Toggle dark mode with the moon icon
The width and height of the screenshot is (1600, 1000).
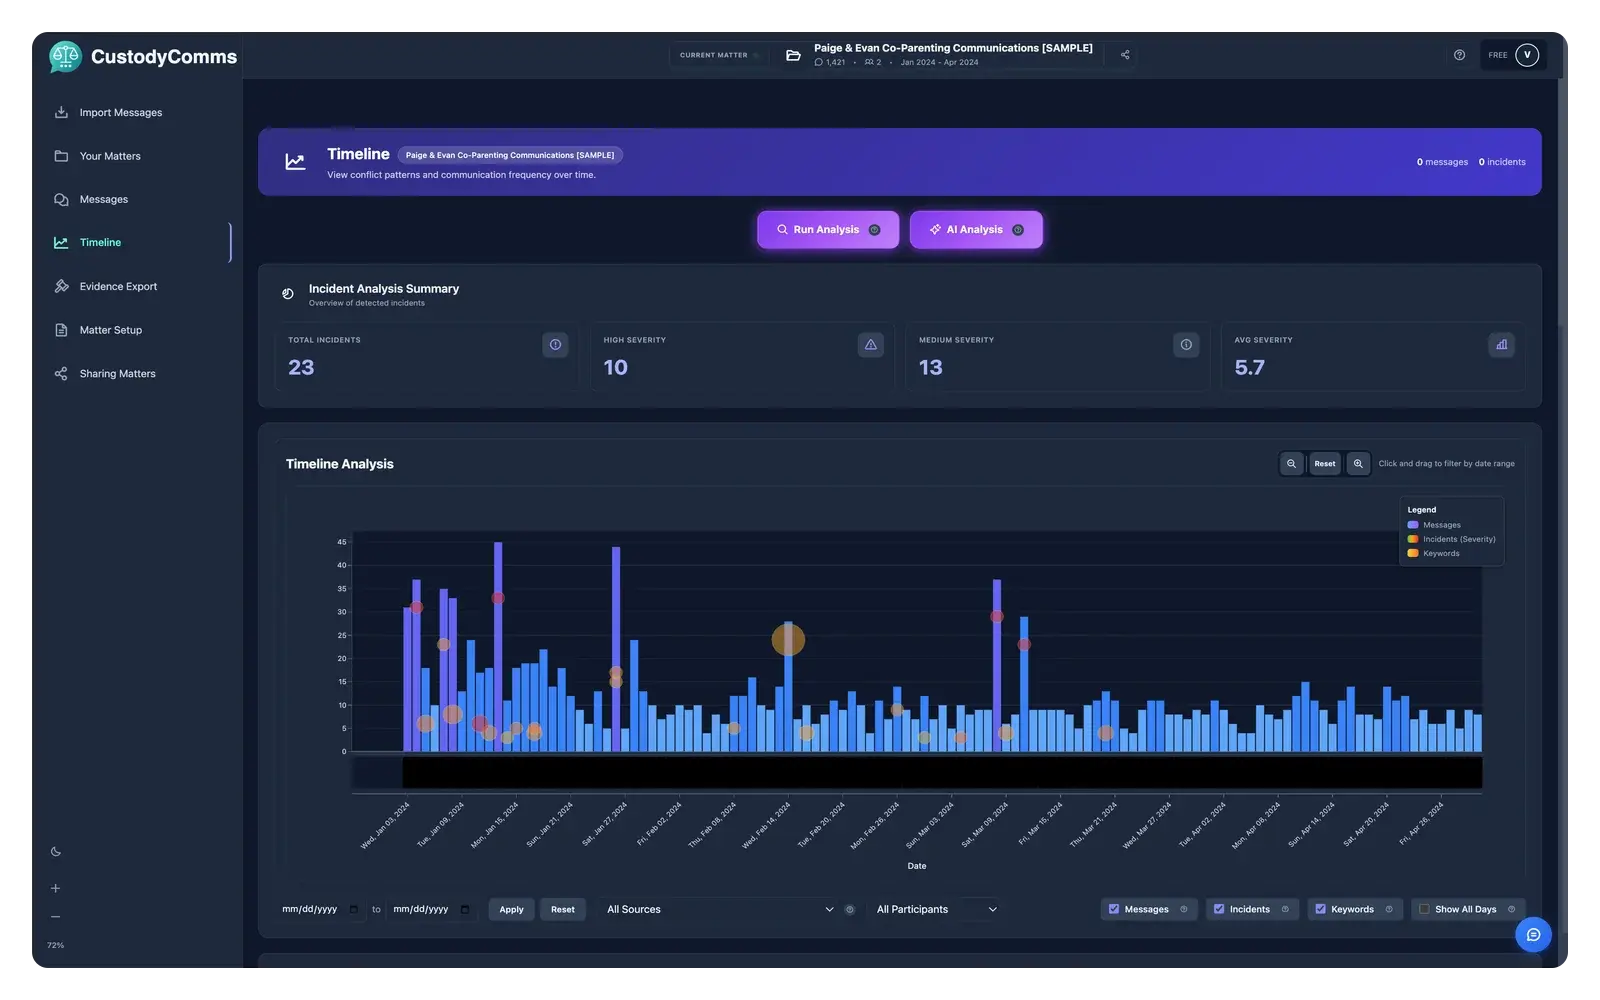tap(56, 852)
